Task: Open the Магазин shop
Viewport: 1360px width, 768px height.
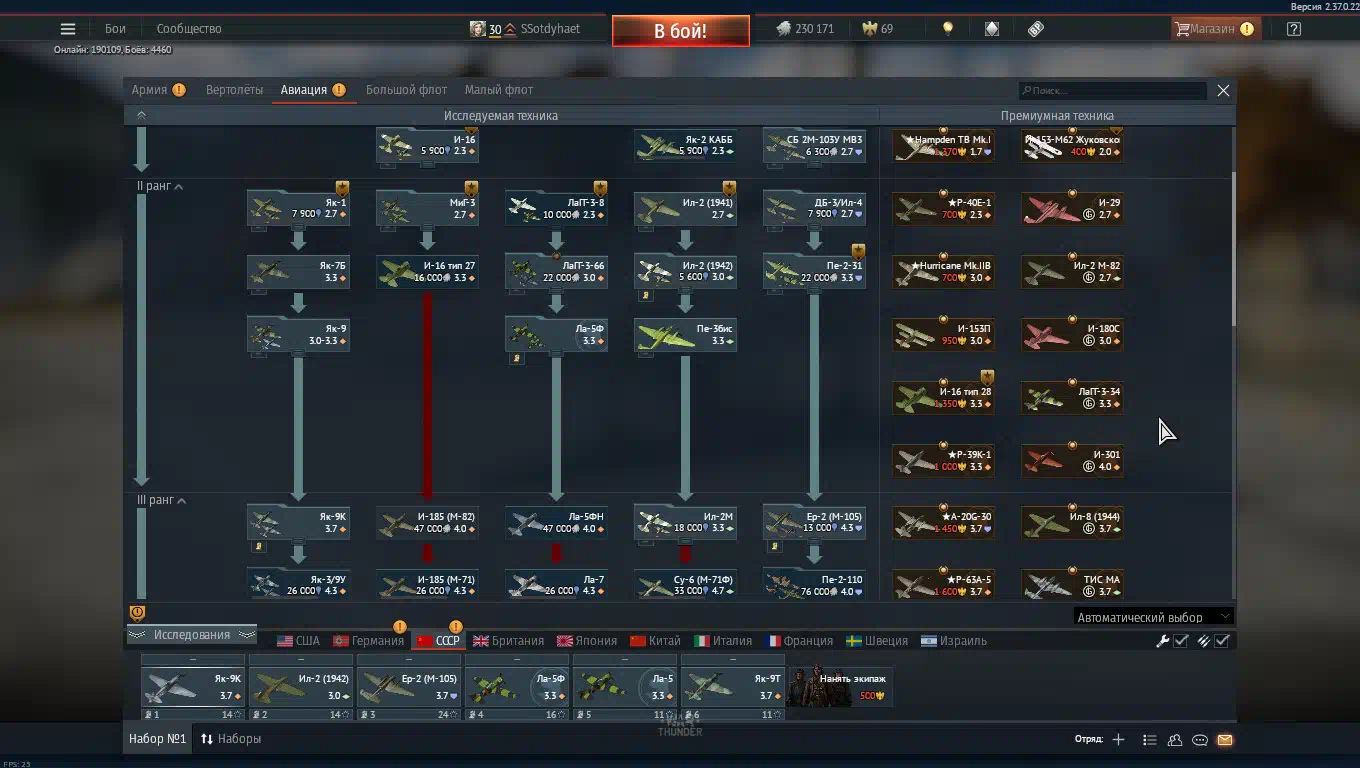Action: [x=1214, y=29]
